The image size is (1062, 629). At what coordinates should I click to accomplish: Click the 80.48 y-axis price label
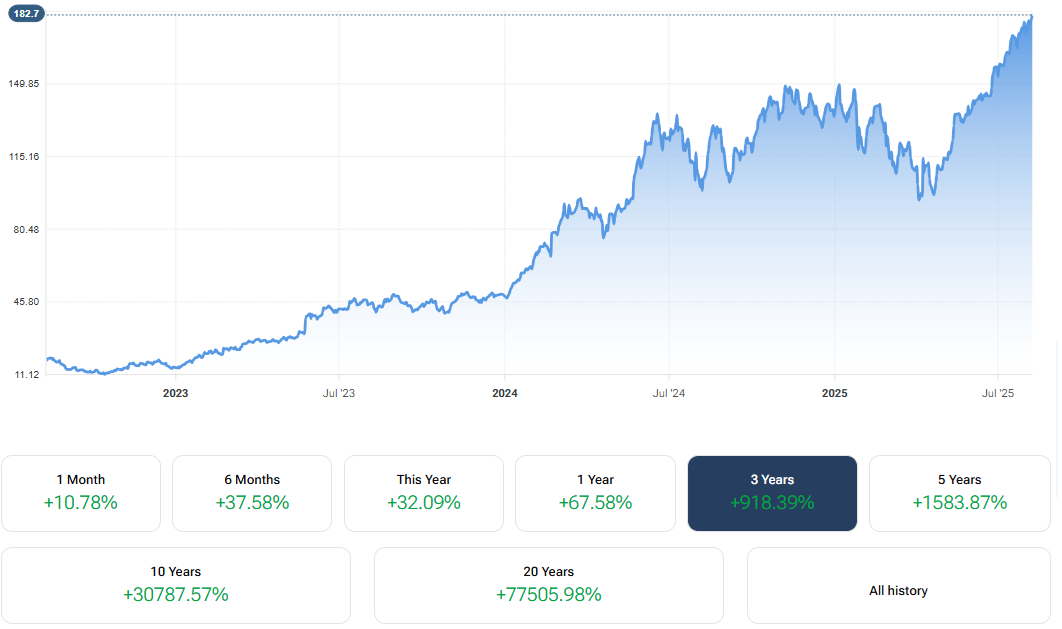[x=22, y=230]
